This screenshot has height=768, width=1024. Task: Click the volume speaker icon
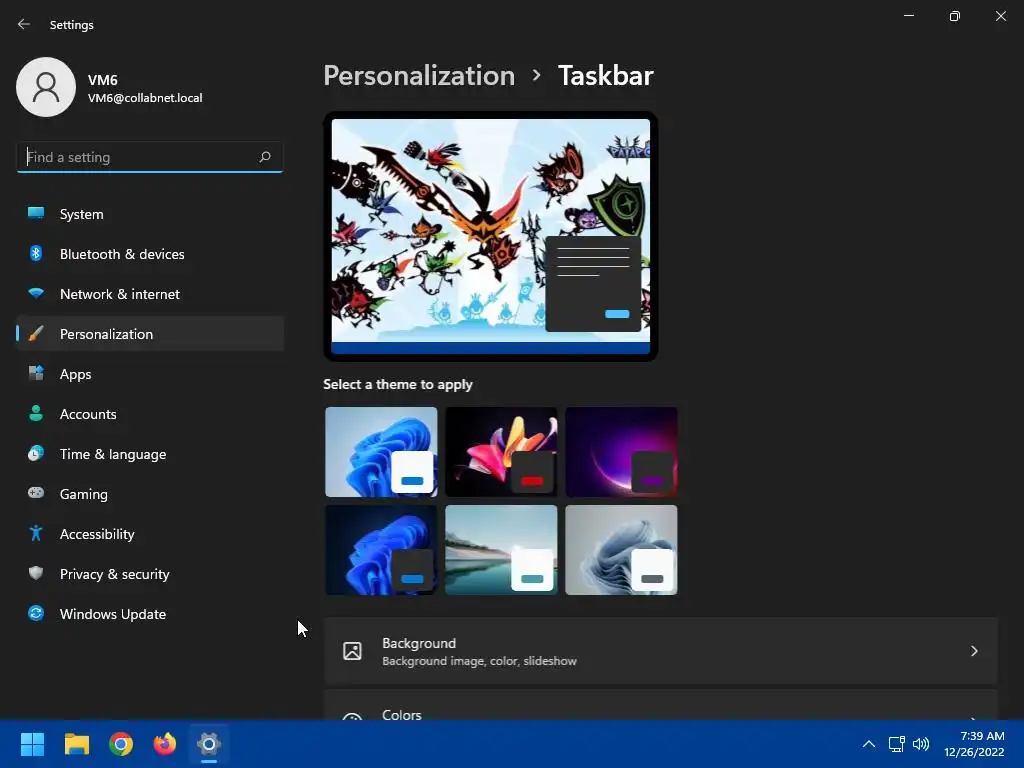tap(921, 744)
